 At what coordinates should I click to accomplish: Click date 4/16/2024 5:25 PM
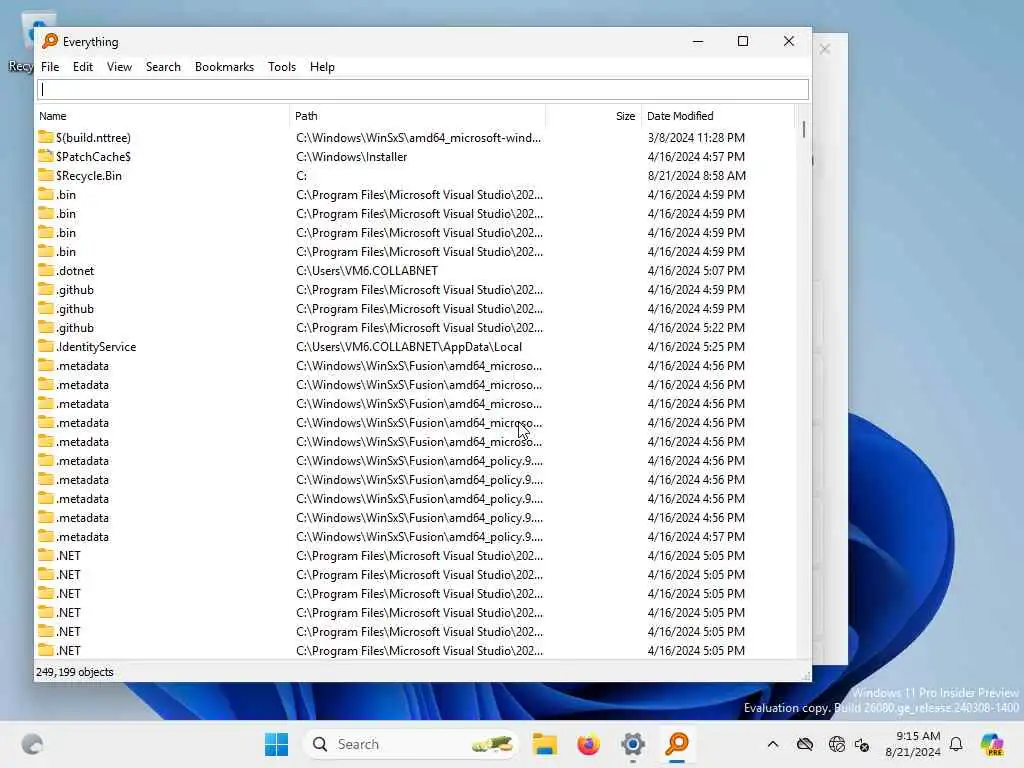pyautogui.click(x=696, y=347)
